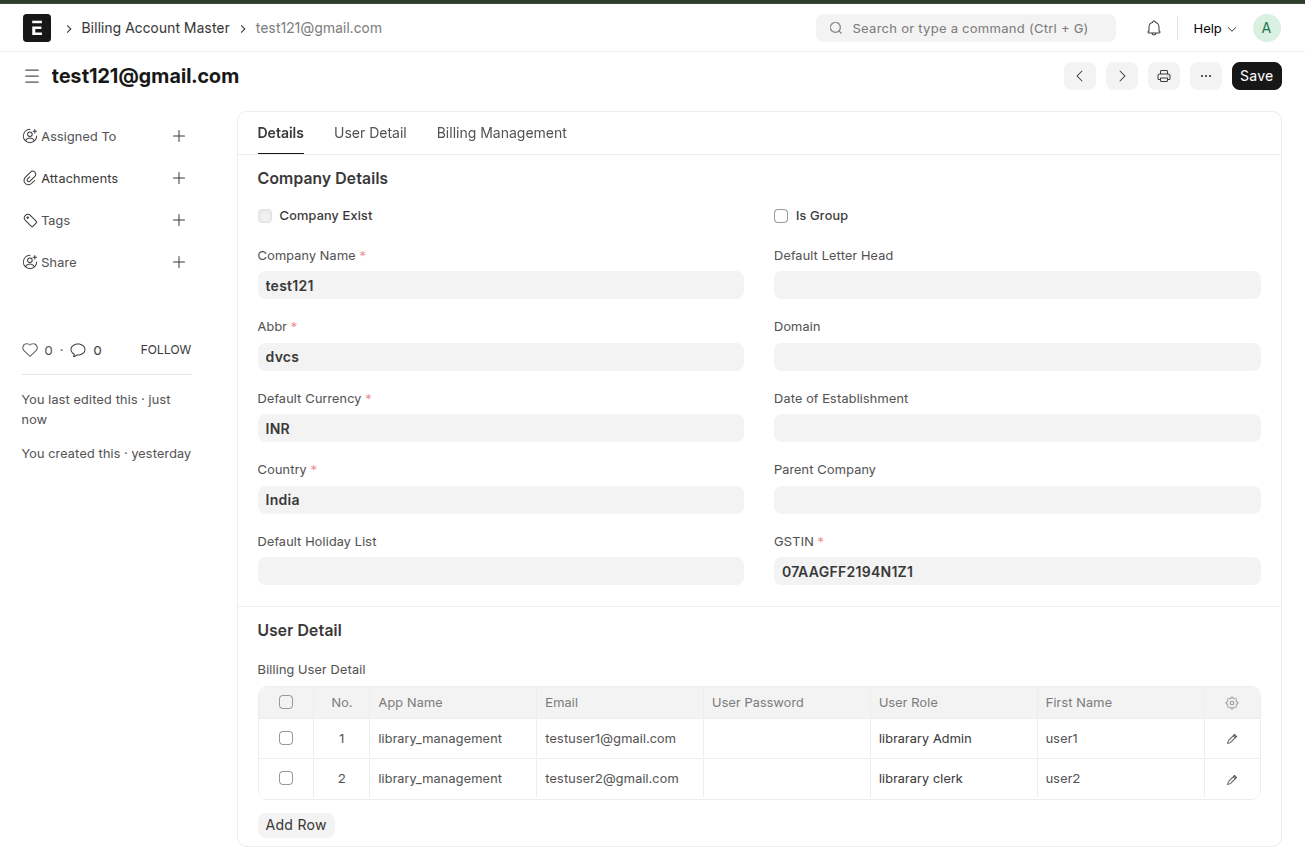Image resolution: width=1305 pixels, height=867 pixels.
Task: Open grid settings gear in user table
Action: [1231, 703]
